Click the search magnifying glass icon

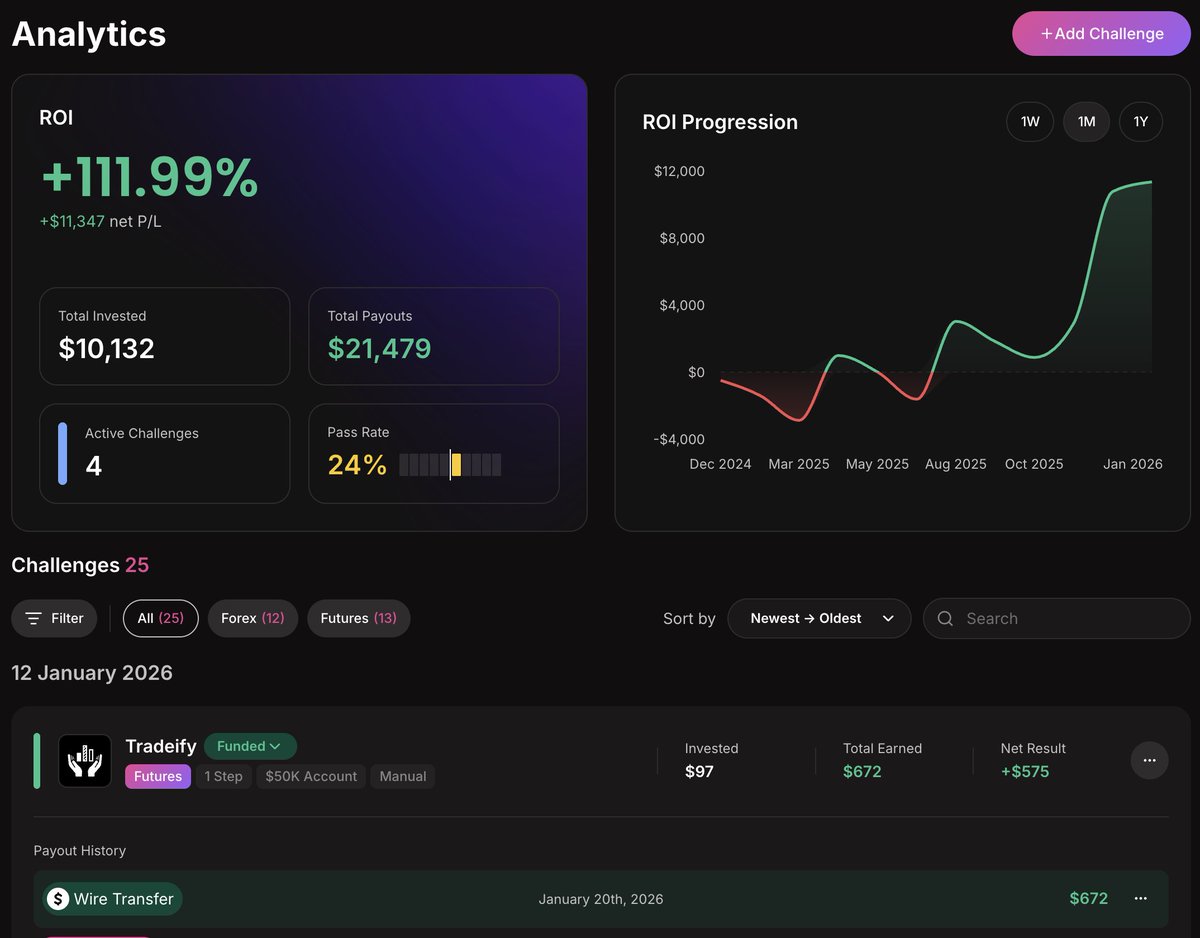click(944, 618)
